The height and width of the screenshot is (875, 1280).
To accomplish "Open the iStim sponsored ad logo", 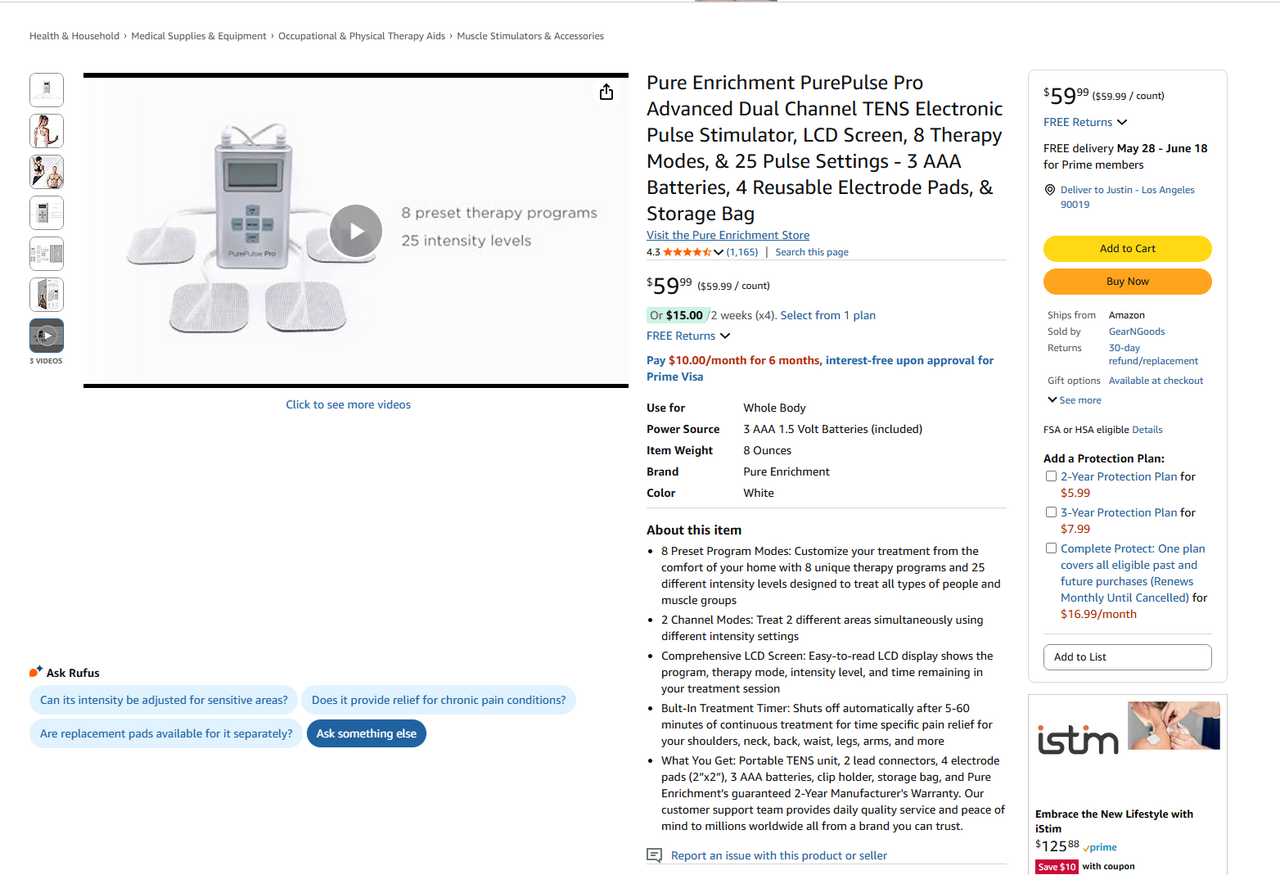I will coord(1077,741).
